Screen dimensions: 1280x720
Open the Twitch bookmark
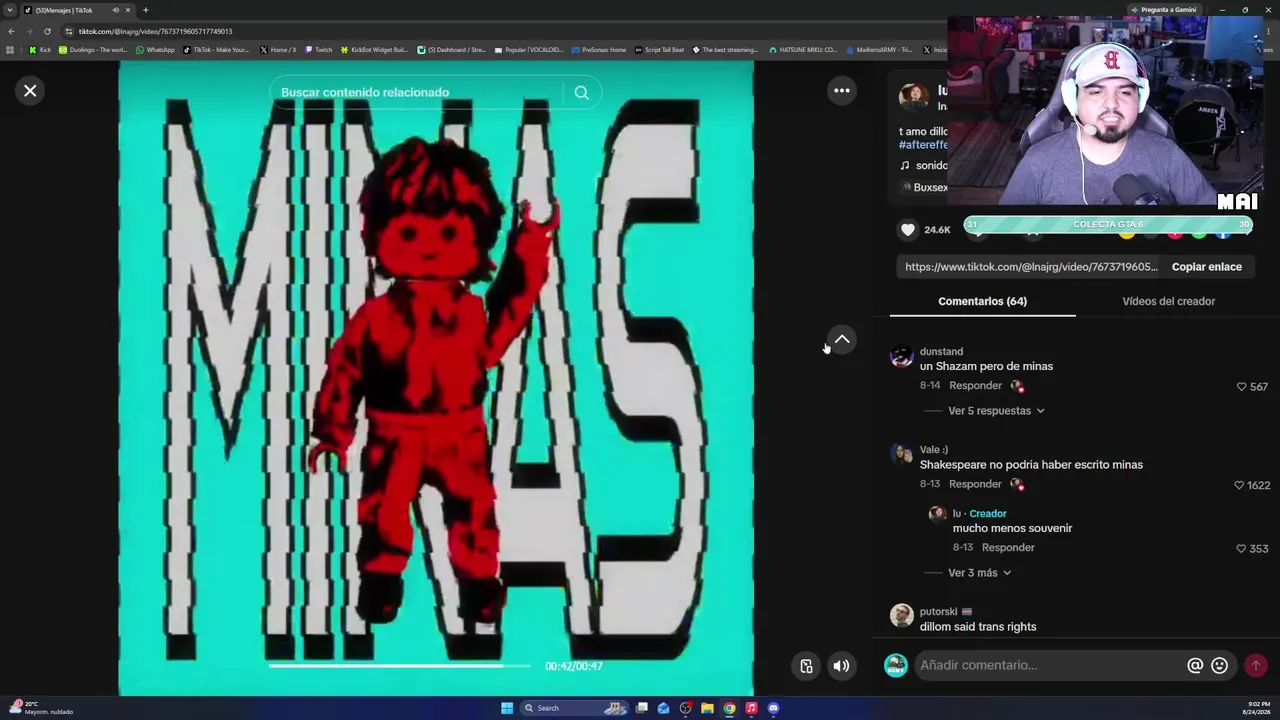tap(319, 49)
